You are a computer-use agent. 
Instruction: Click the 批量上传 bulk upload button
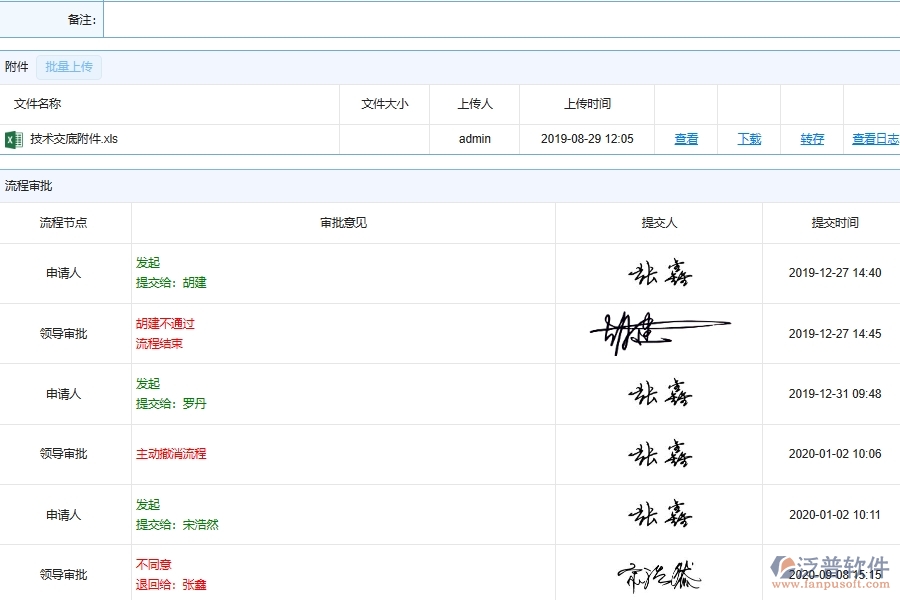[68, 67]
